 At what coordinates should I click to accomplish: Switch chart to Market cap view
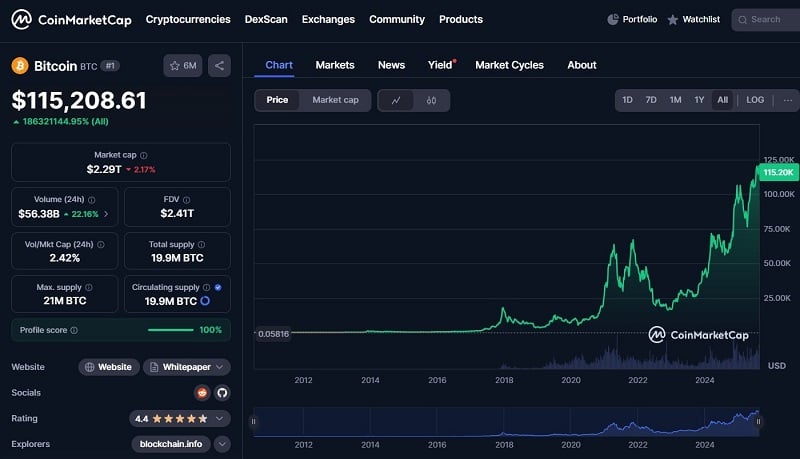335,100
